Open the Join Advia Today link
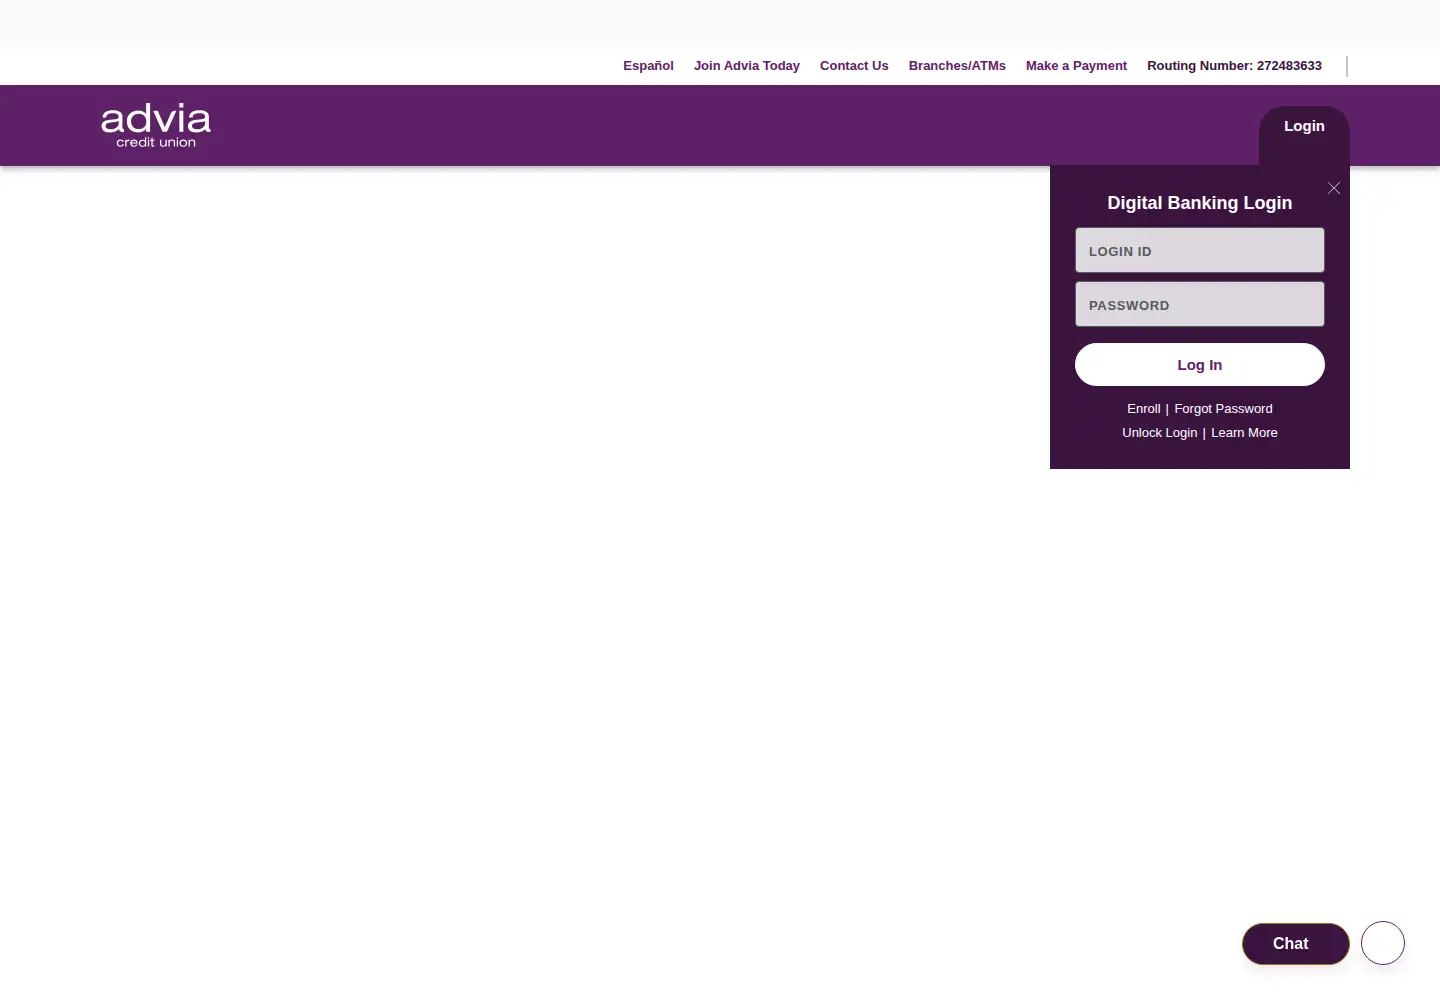 click(747, 66)
